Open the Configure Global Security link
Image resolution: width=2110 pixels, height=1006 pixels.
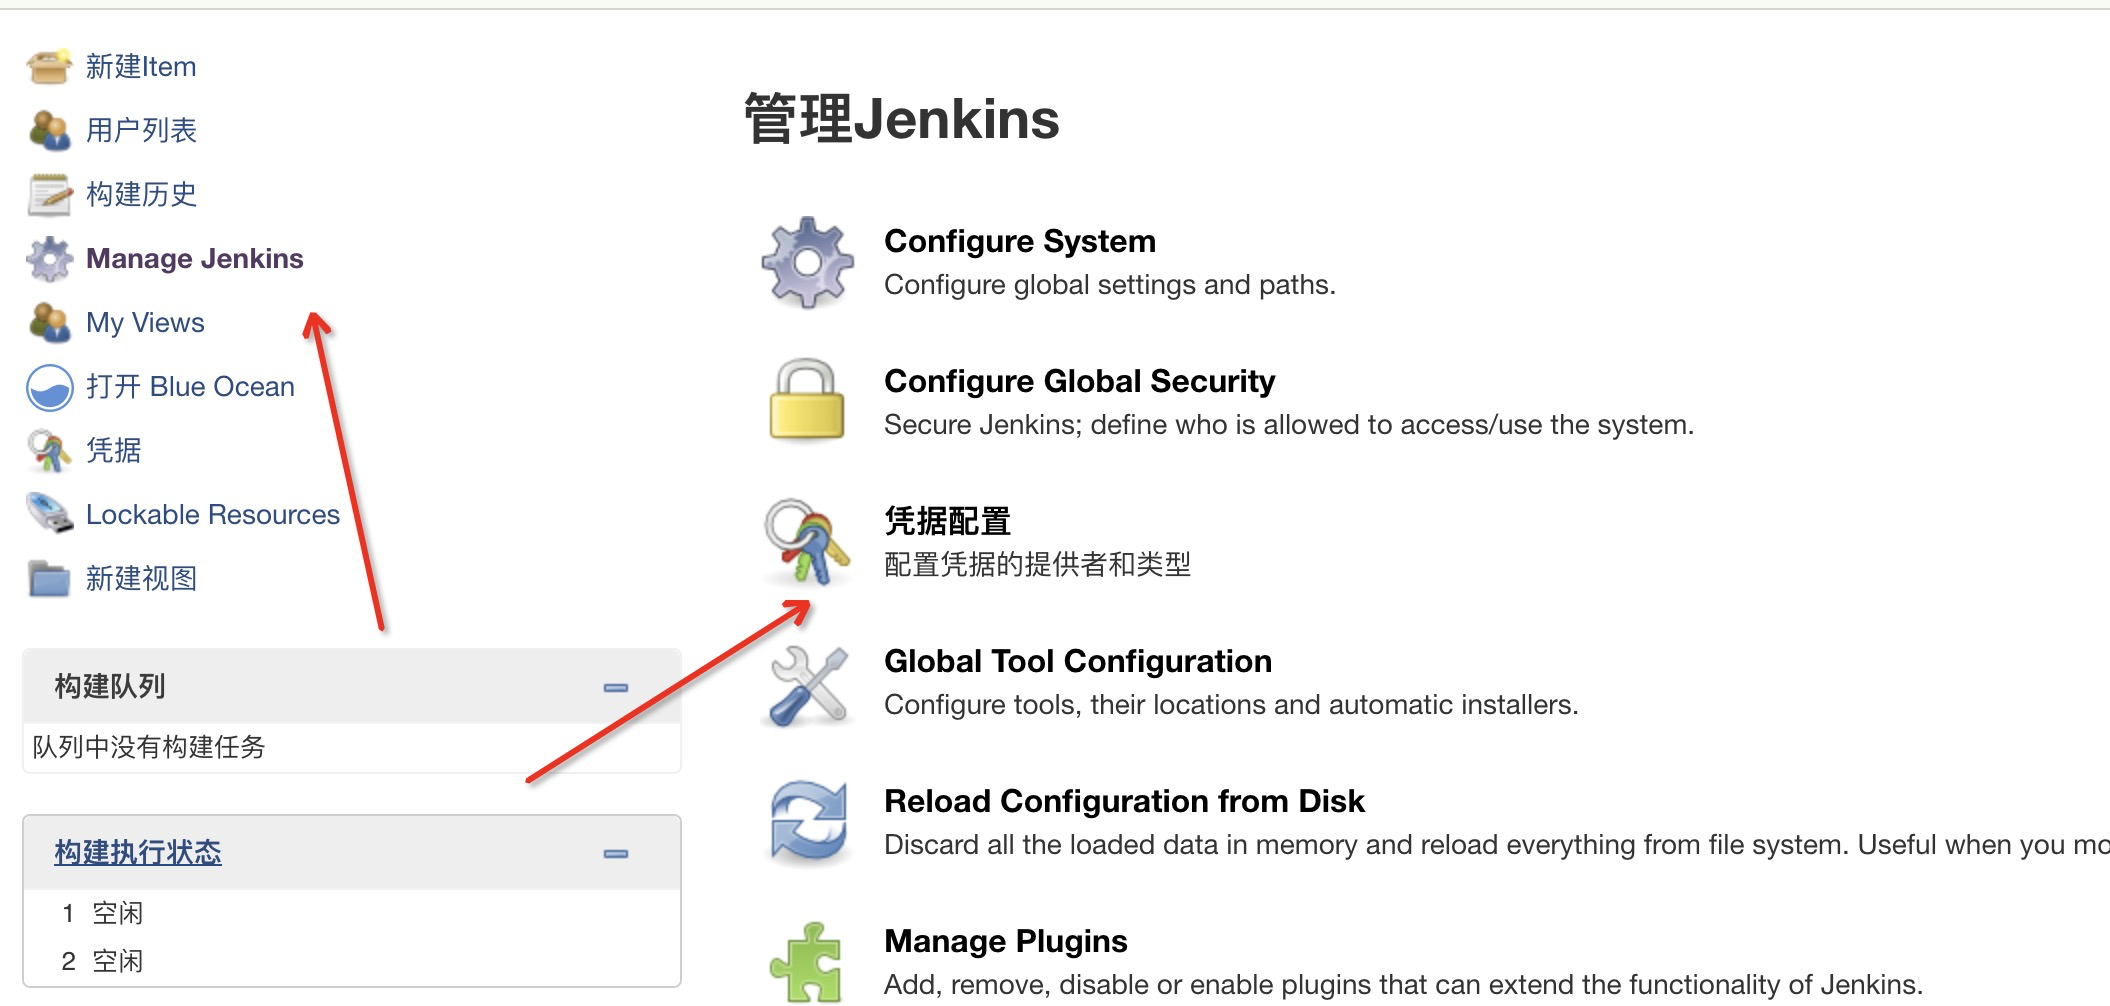[1079, 381]
